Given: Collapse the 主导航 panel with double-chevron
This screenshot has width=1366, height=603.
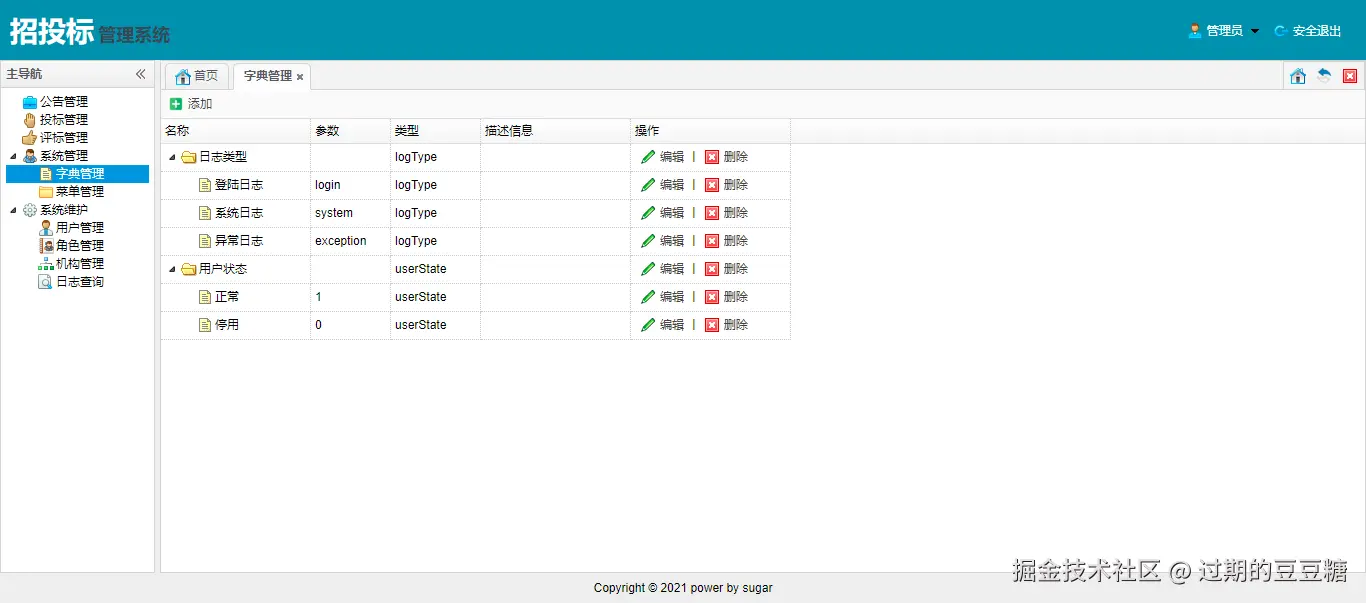Looking at the screenshot, I should [141, 74].
